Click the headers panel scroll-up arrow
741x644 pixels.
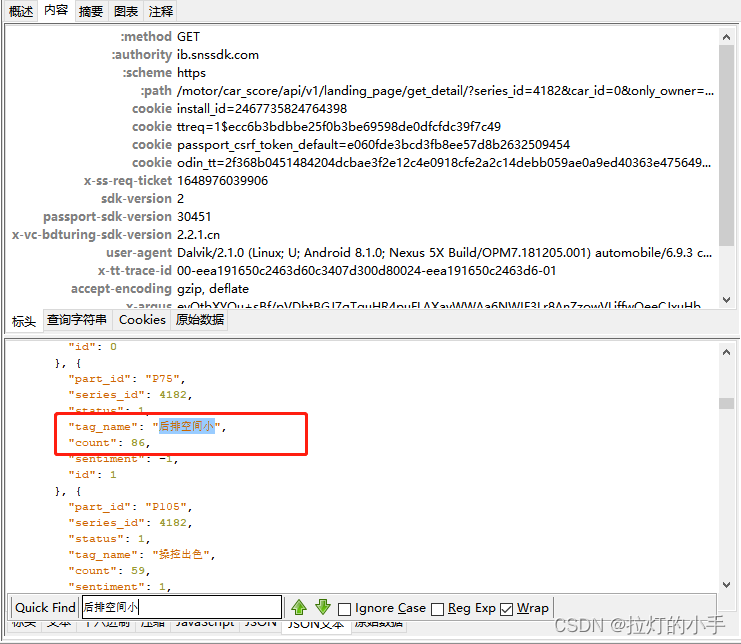click(726, 37)
